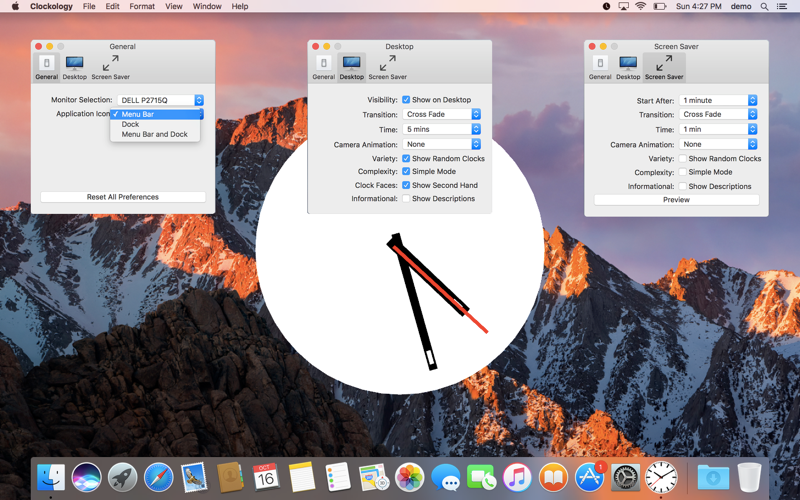Click the Sun 4:27 PM clock
Viewport: 800px width, 500px height.
pyautogui.click(x=698, y=6)
